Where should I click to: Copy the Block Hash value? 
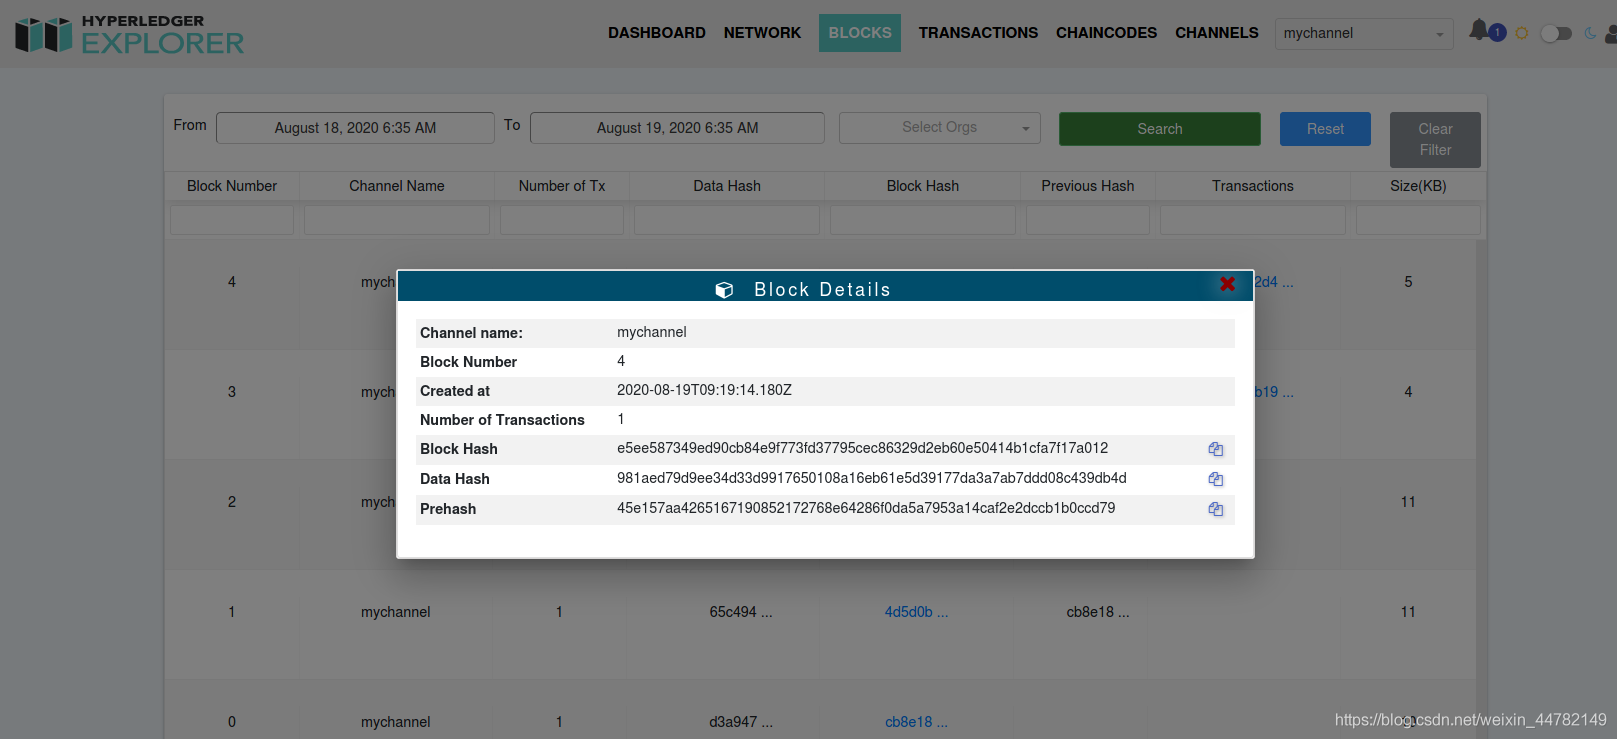[1216, 449]
